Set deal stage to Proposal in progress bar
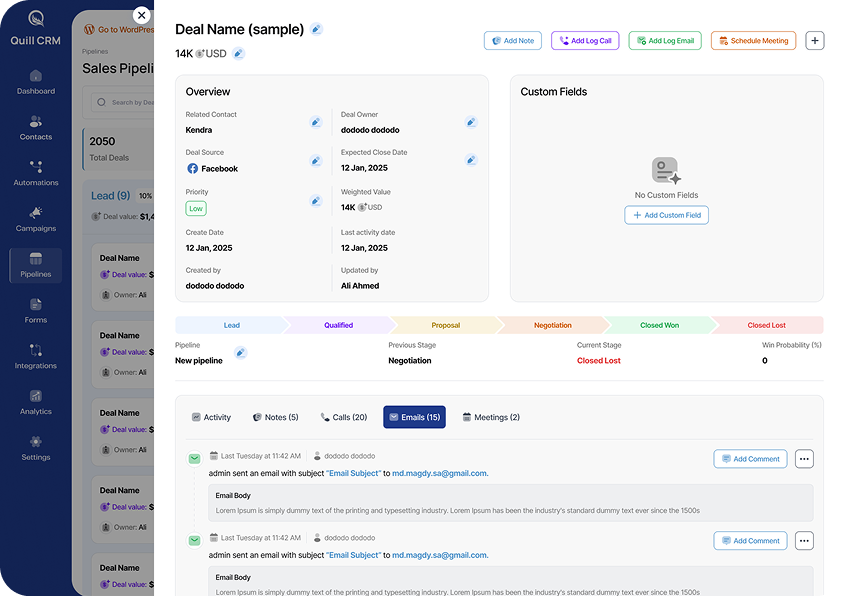845x597 pixels. pos(446,325)
